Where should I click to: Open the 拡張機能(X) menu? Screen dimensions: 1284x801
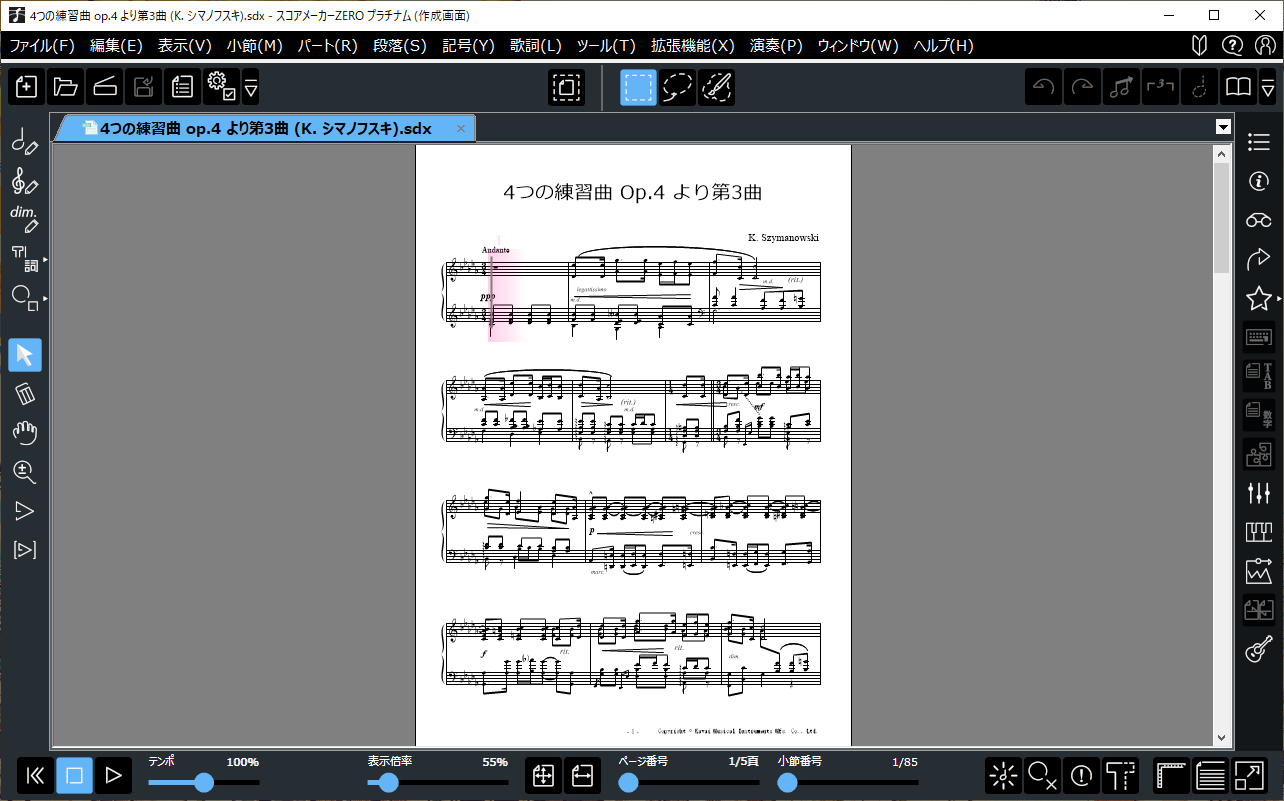(693, 46)
